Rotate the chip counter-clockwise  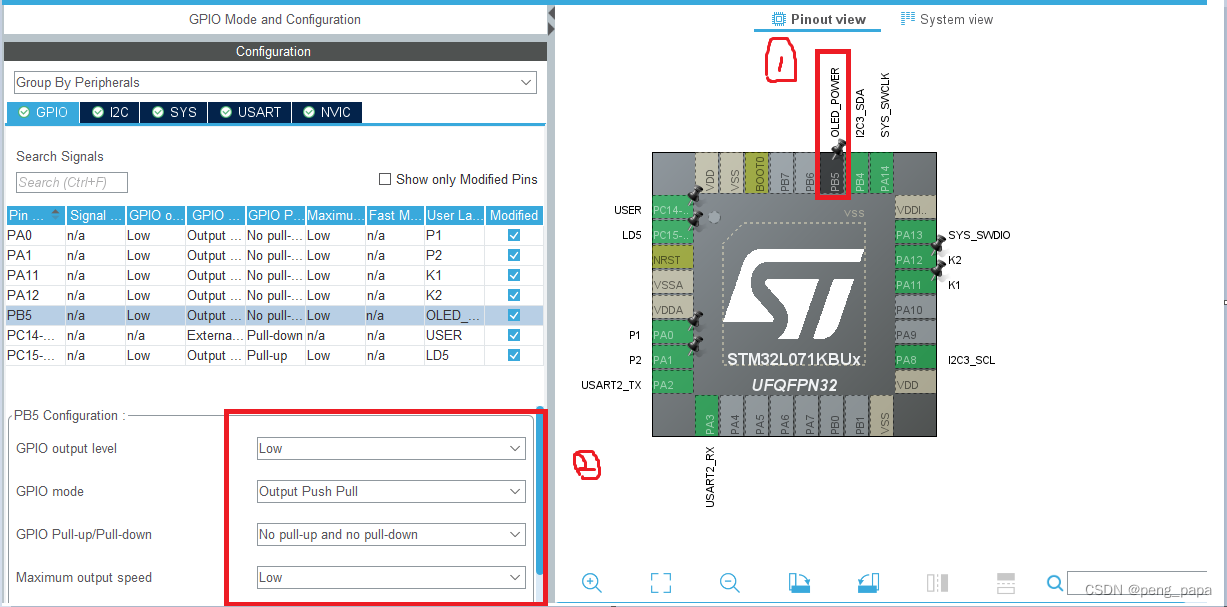[x=868, y=583]
